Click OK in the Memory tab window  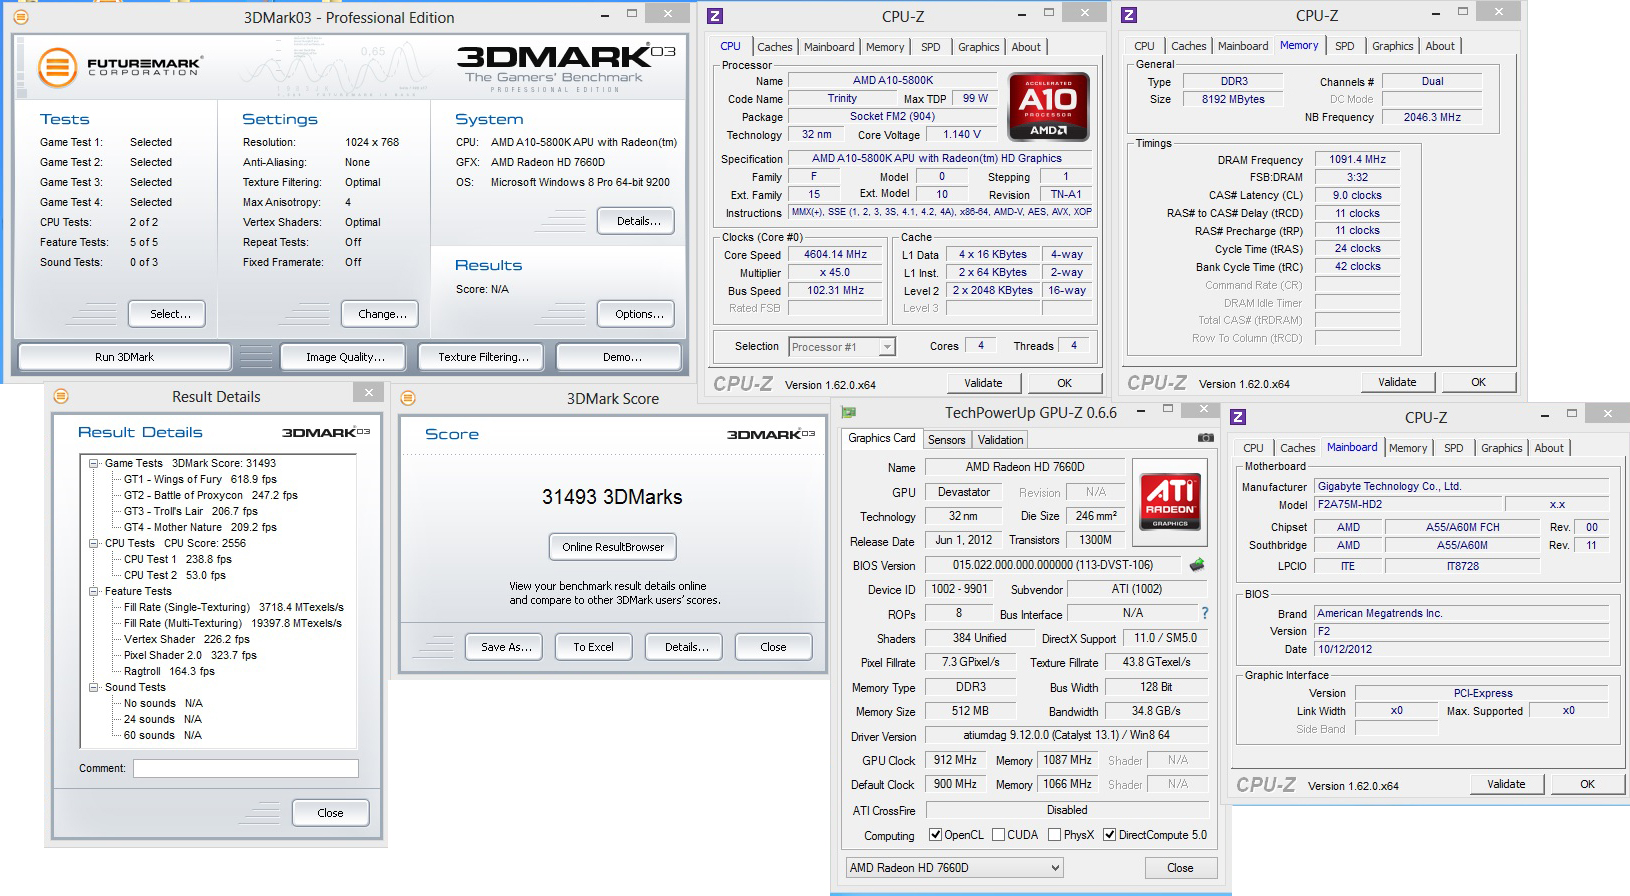pos(1478,382)
